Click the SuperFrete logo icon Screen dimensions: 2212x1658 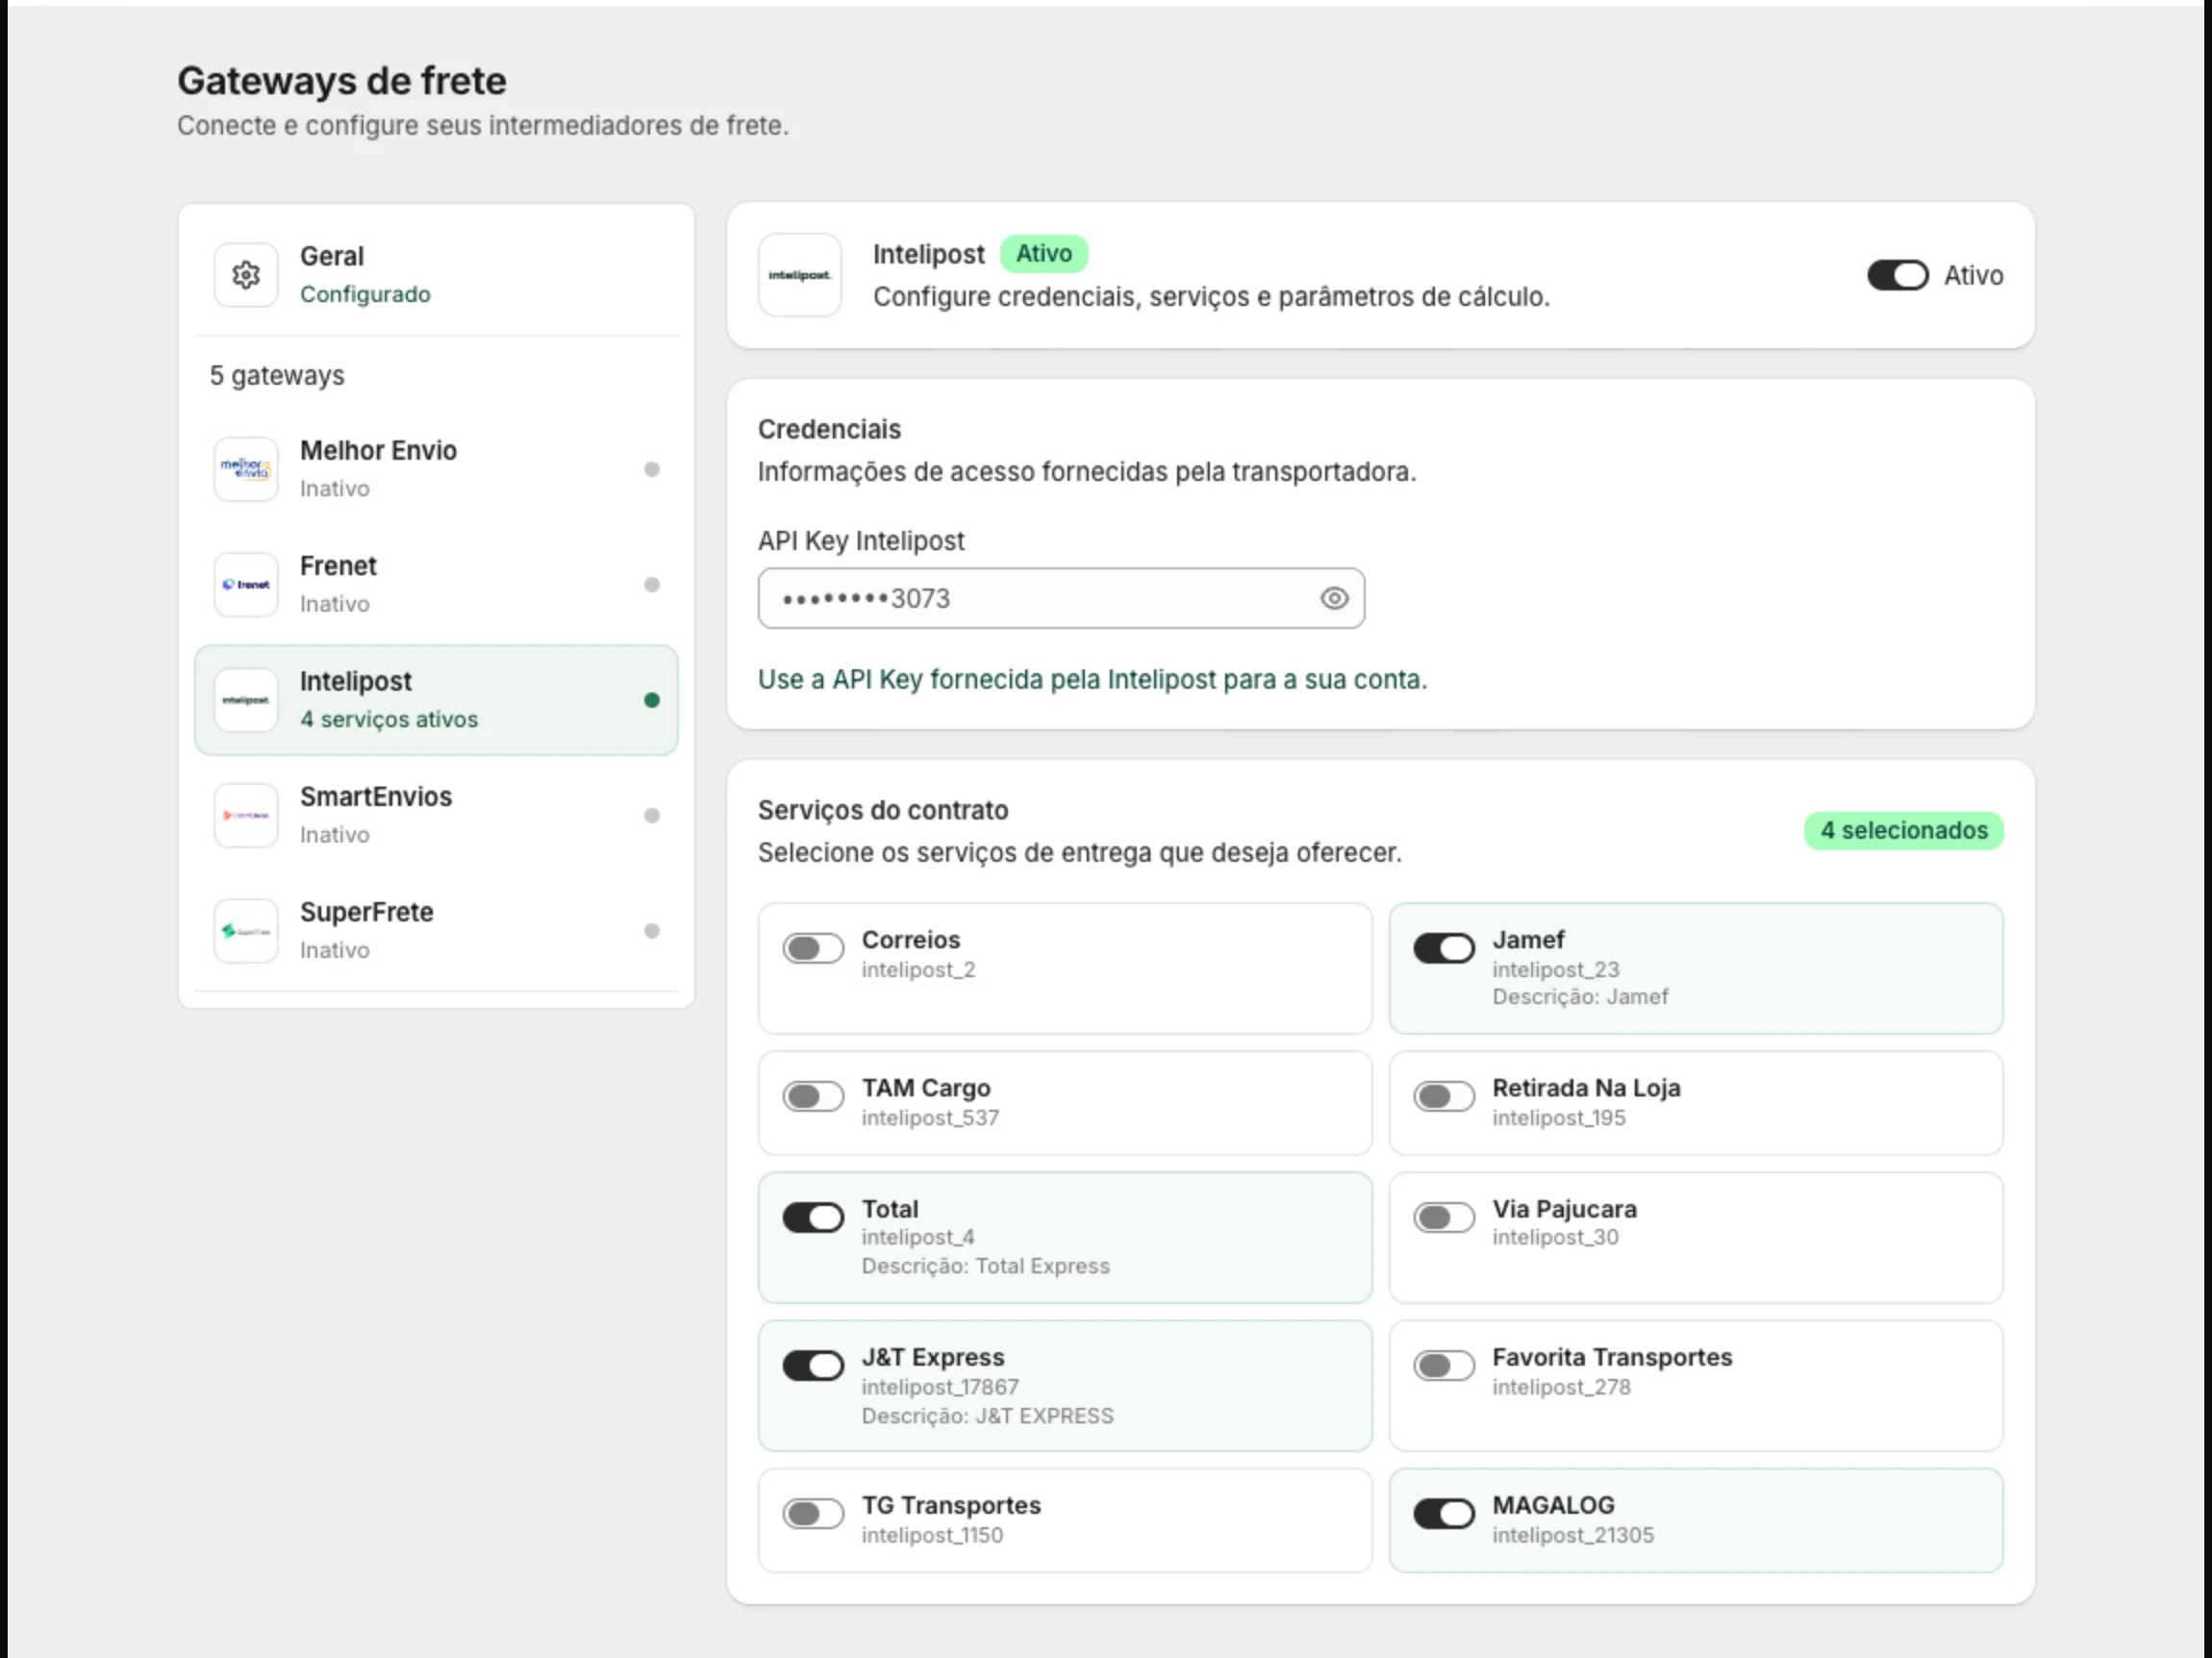click(x=246, y=931)
